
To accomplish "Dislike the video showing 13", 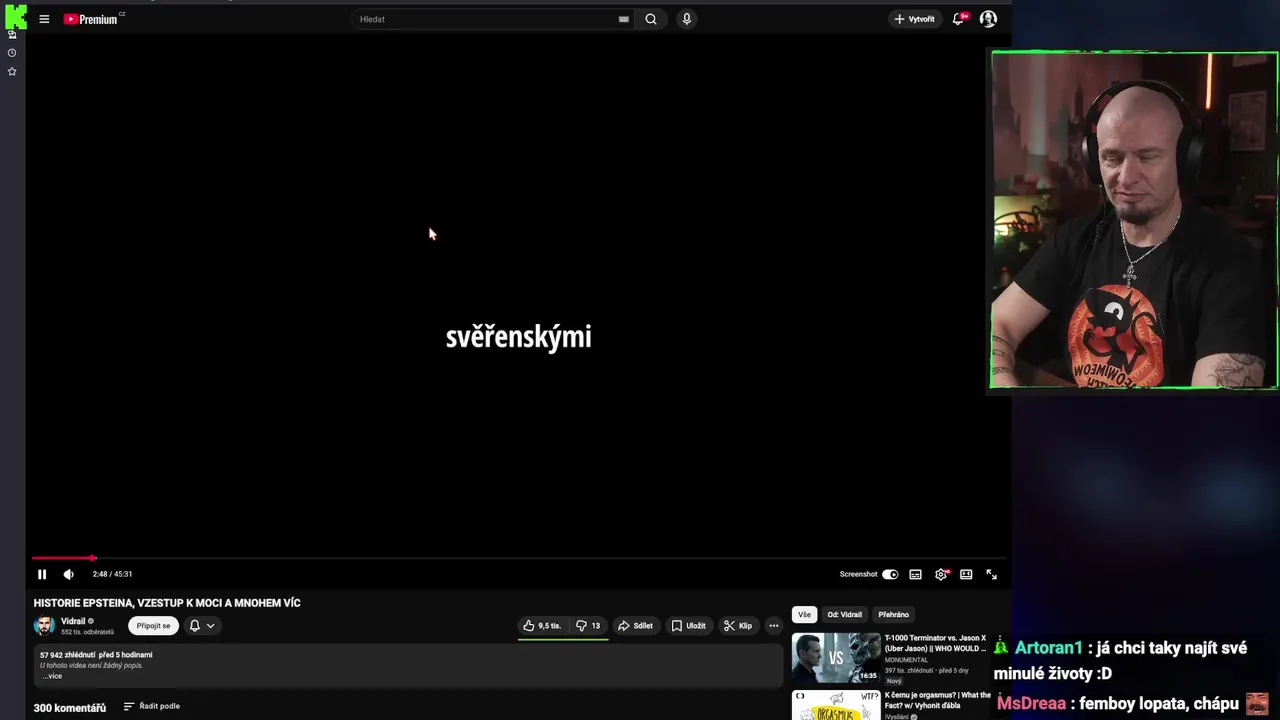I will coord(588,626).
